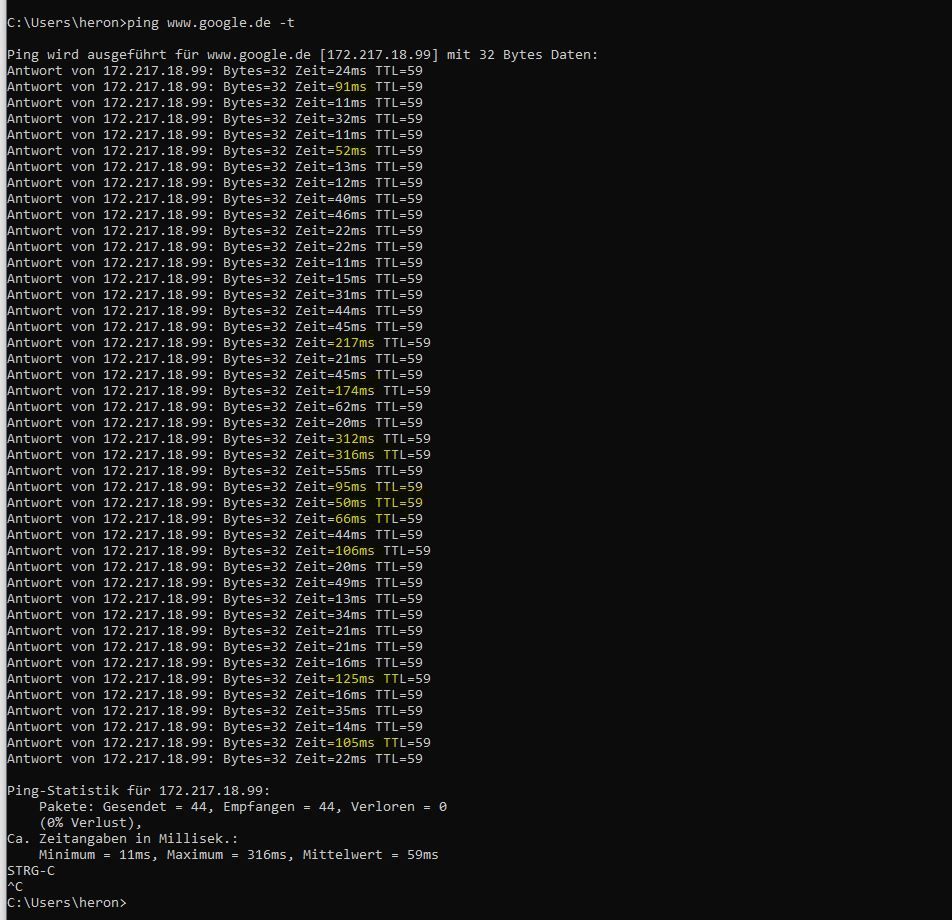Click the Zeit=62ms reply line
The height and width of the screenshot is (920, 952).
[x=215, y=407]
